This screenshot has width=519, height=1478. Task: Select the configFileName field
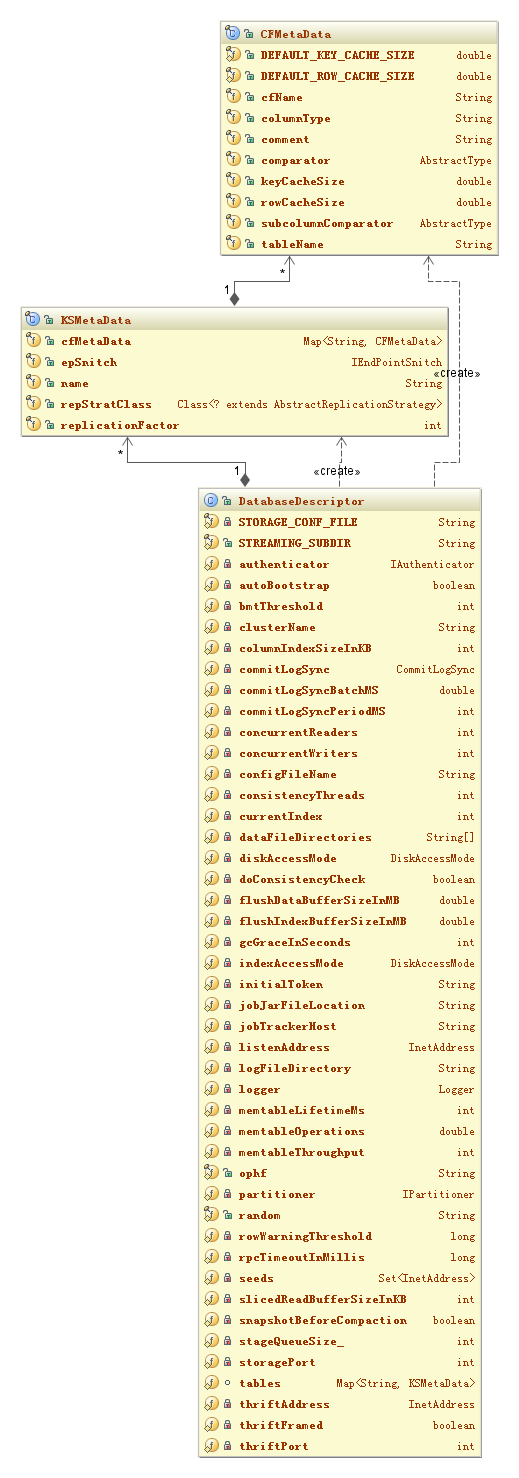[340, 774]
